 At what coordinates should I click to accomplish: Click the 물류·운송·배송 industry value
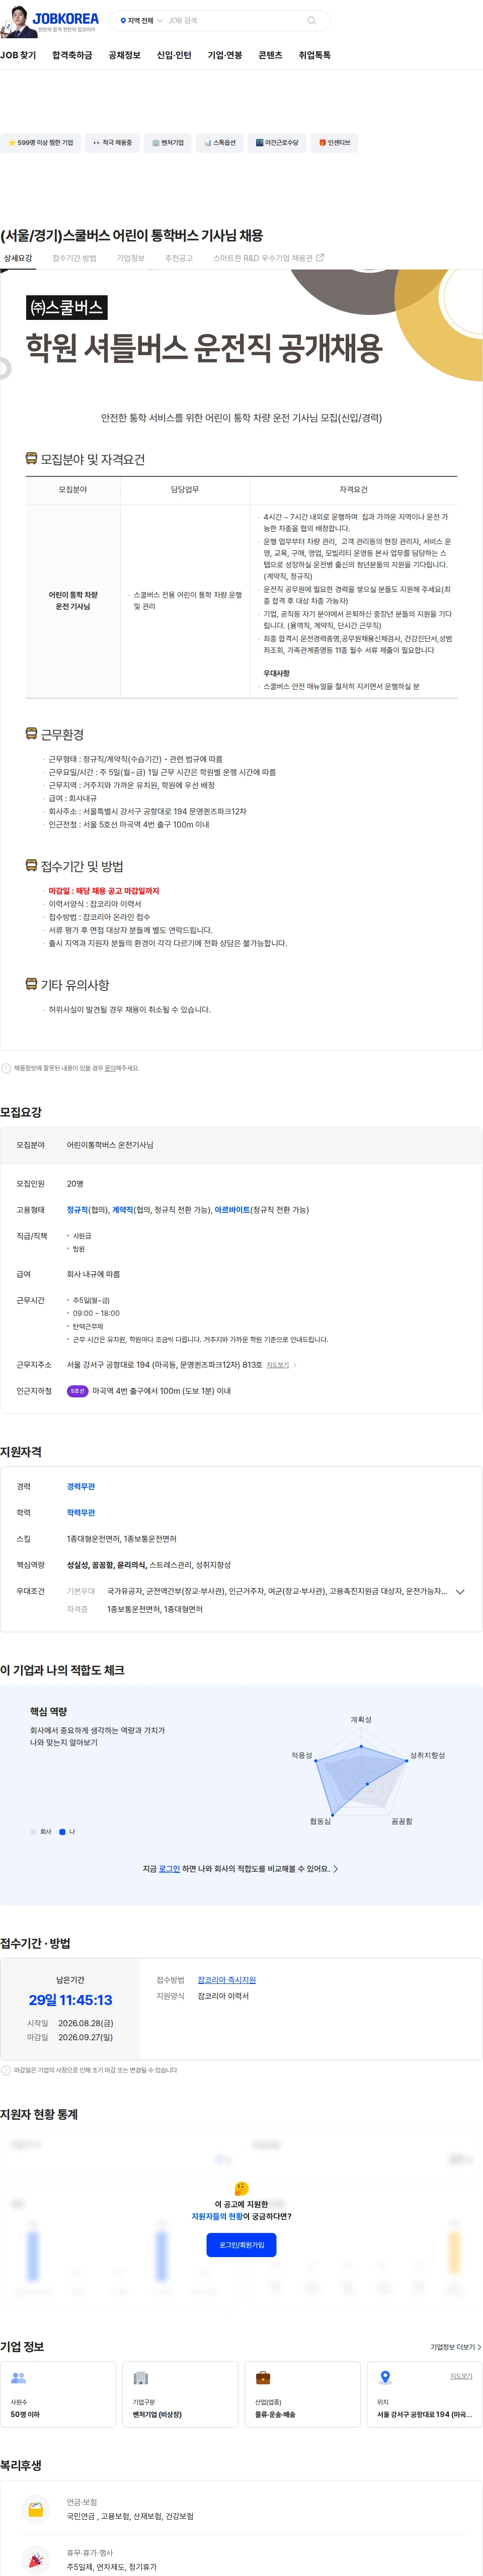click(x=275, y=2414)
